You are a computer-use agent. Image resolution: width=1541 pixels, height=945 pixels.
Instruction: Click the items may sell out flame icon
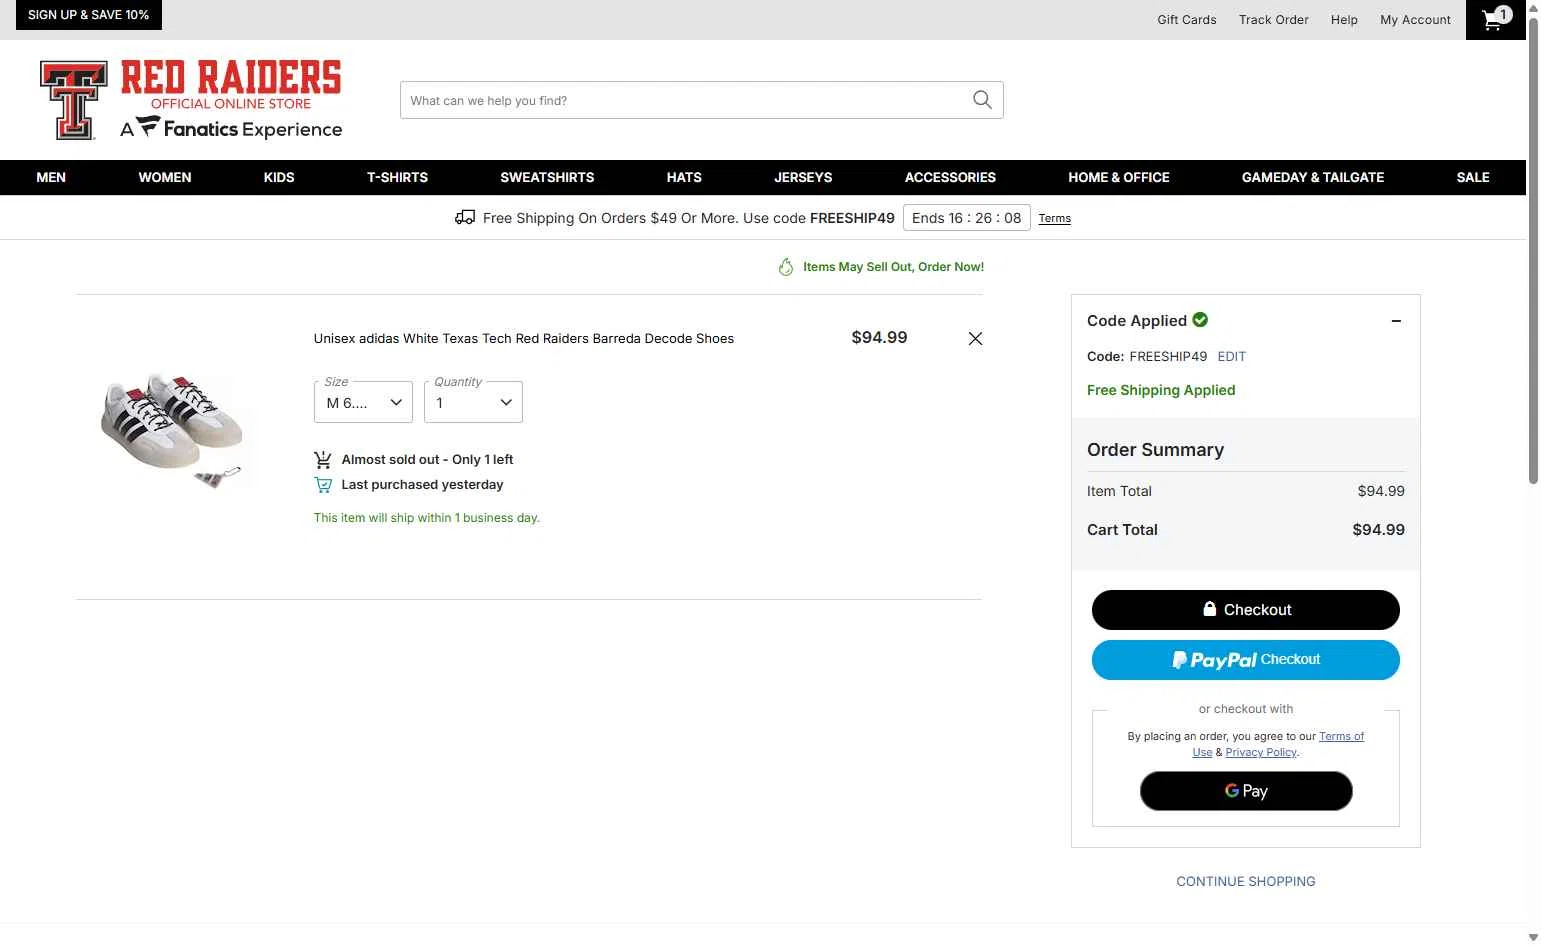point(786,267)
